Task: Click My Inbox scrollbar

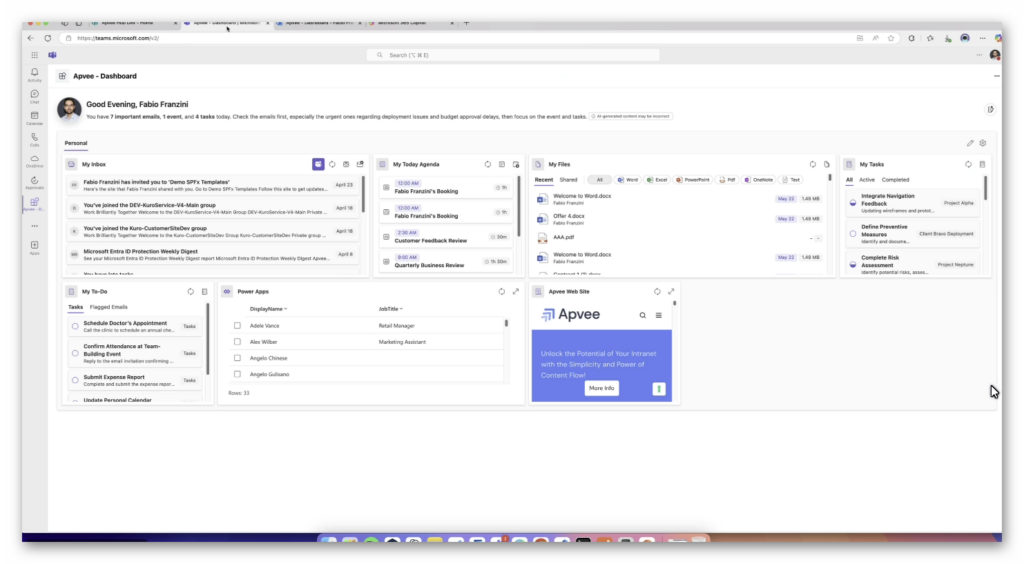Action: tap(364, 195)
